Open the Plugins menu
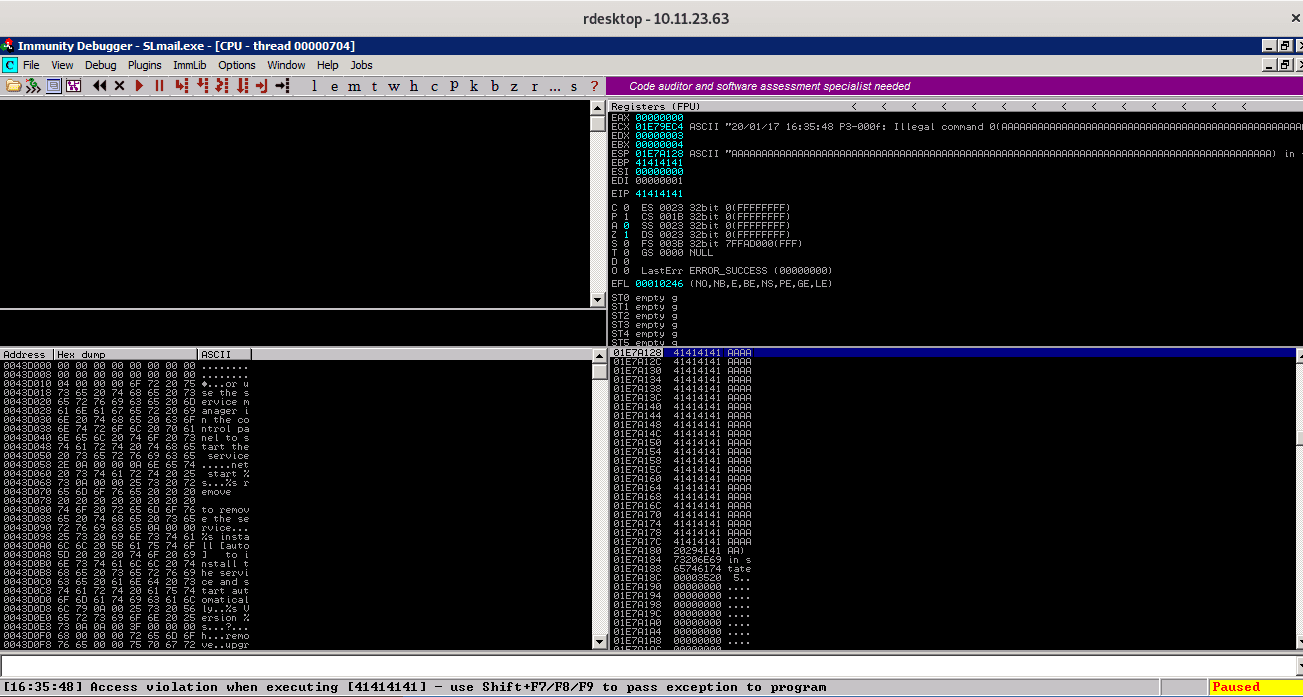This screenshot has height=697, width=1303. [144, 65]
